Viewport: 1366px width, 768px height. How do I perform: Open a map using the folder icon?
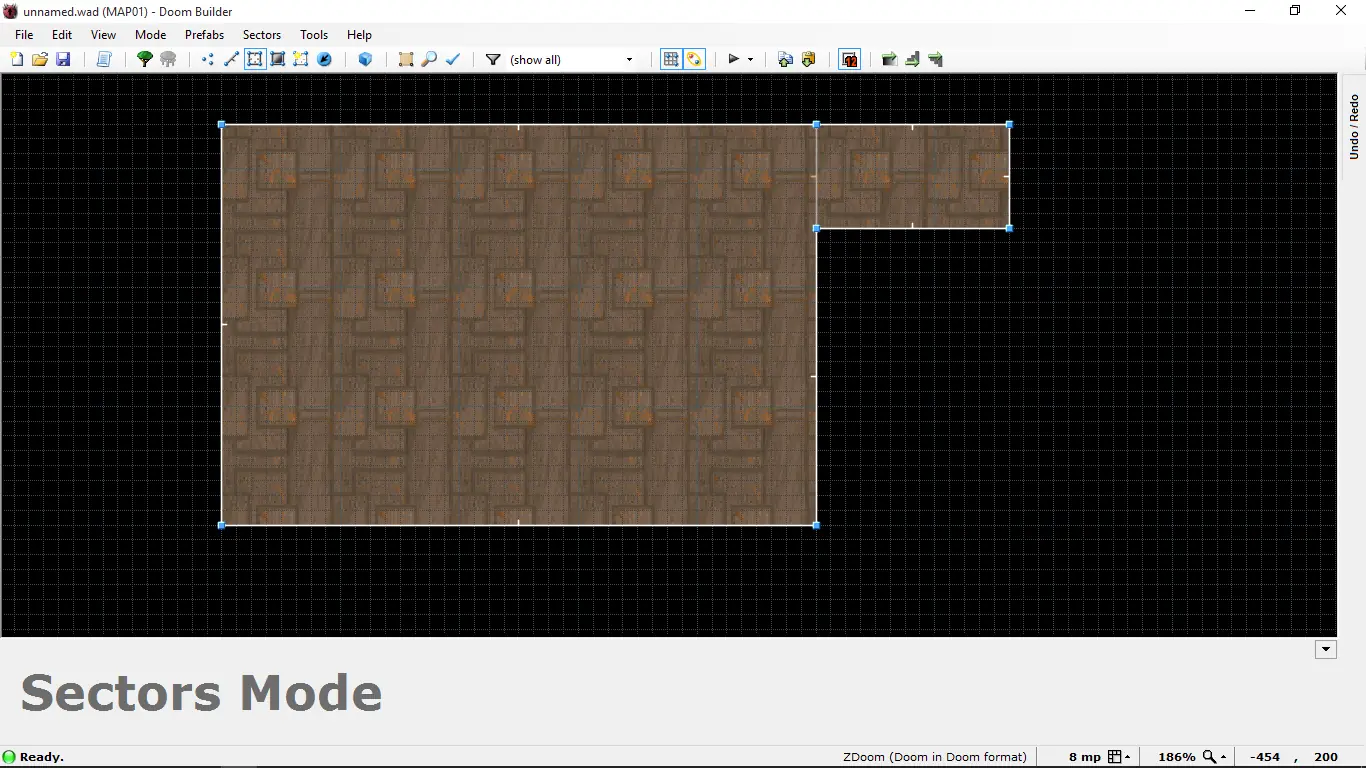[x=40, y=60]
